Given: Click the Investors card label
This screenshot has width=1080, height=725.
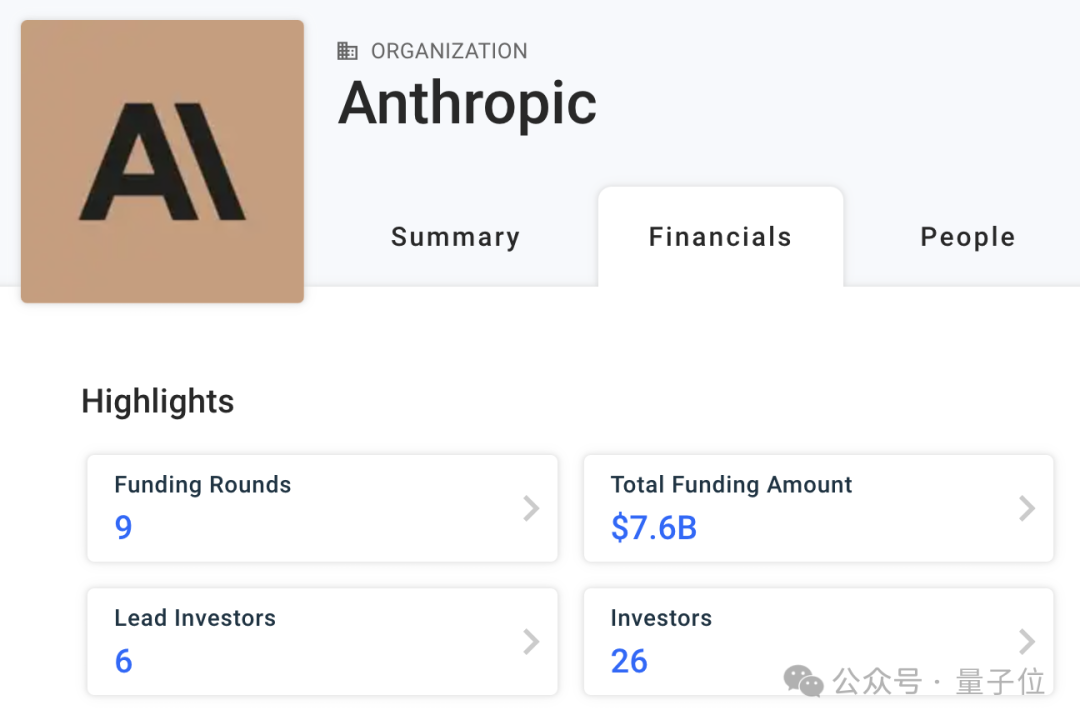Looking at the screenshot, I should point(661,618).
